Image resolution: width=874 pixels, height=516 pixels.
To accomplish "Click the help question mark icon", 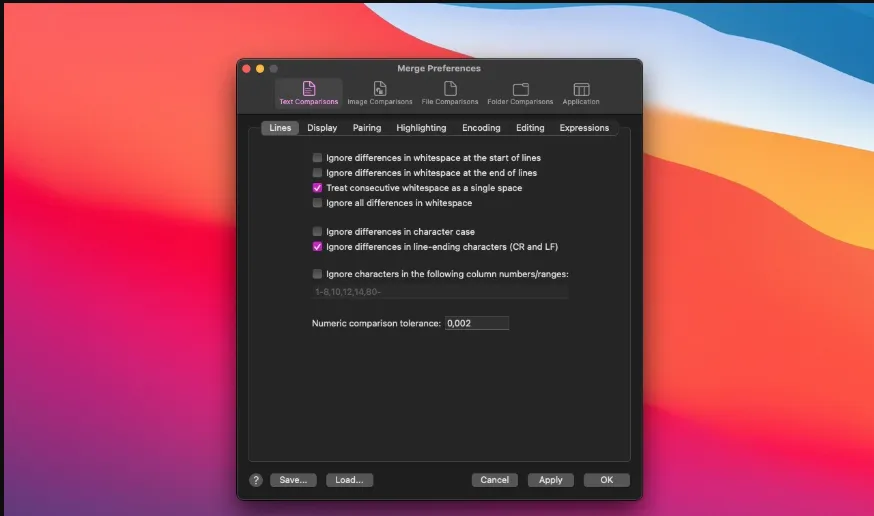I will coord(256,480).
